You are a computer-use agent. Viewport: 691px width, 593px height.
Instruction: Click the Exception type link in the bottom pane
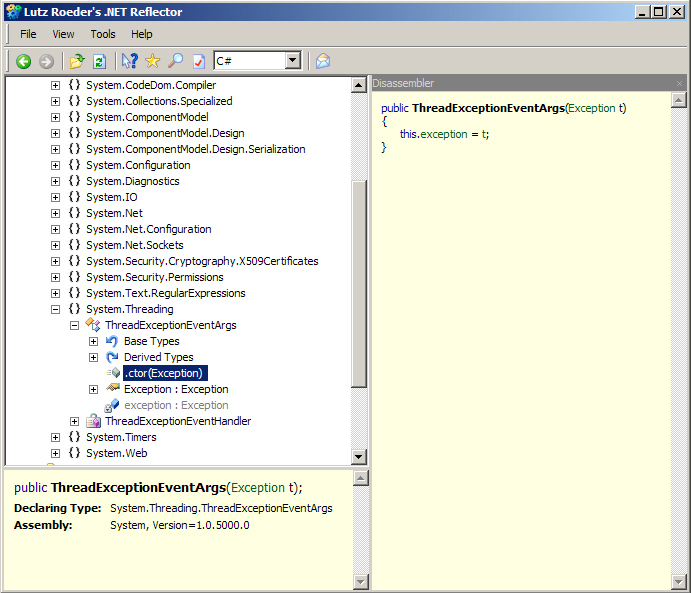tap(258, 488)
